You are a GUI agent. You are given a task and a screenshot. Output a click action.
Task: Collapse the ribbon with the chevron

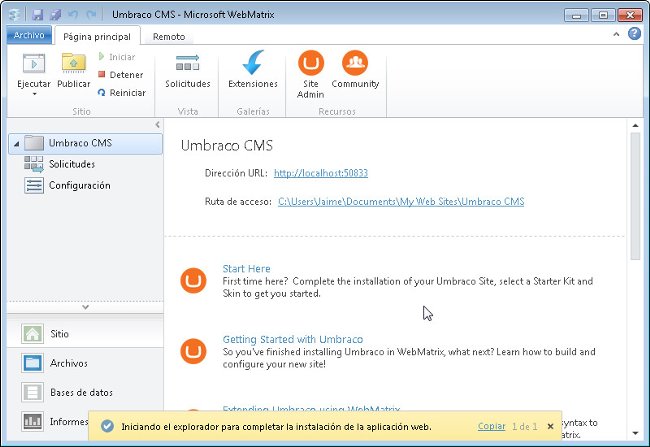[616, 34]
